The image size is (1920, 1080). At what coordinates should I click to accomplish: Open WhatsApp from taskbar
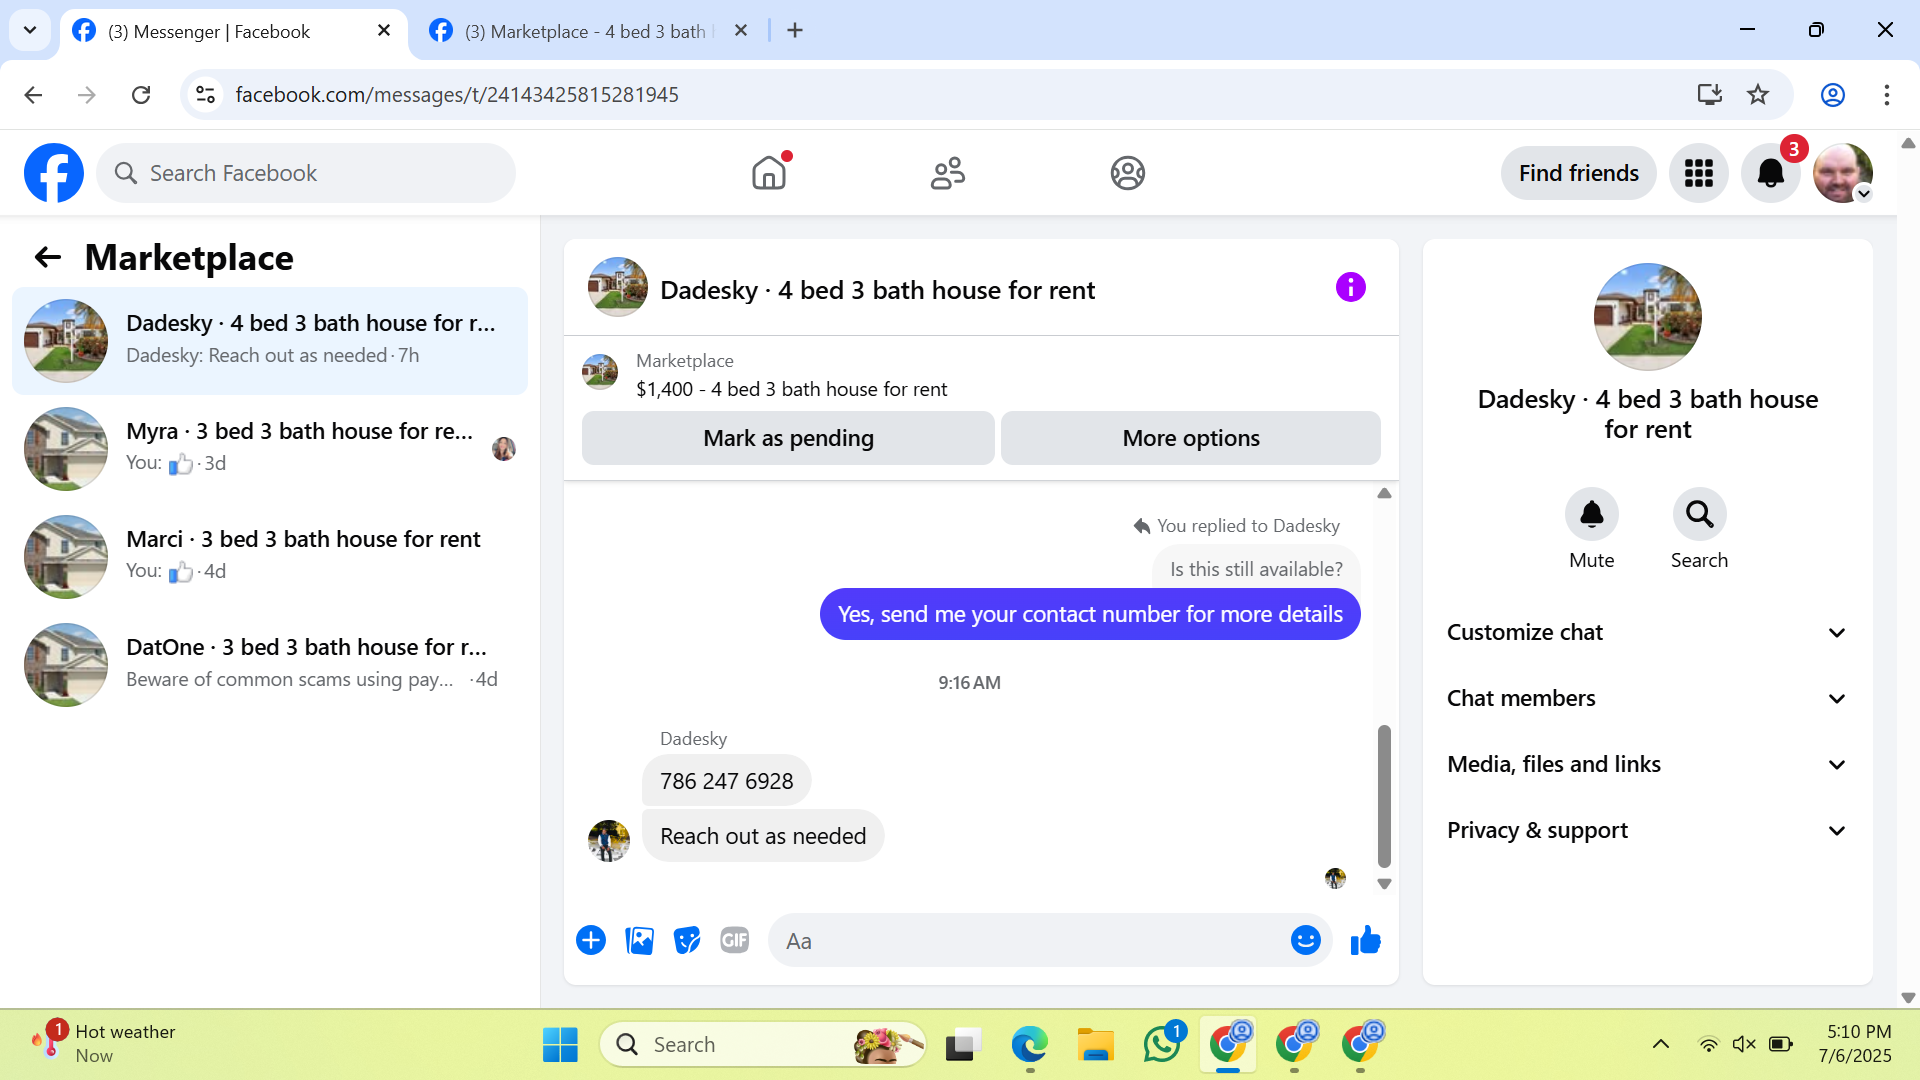[x=1162, y=1045]
